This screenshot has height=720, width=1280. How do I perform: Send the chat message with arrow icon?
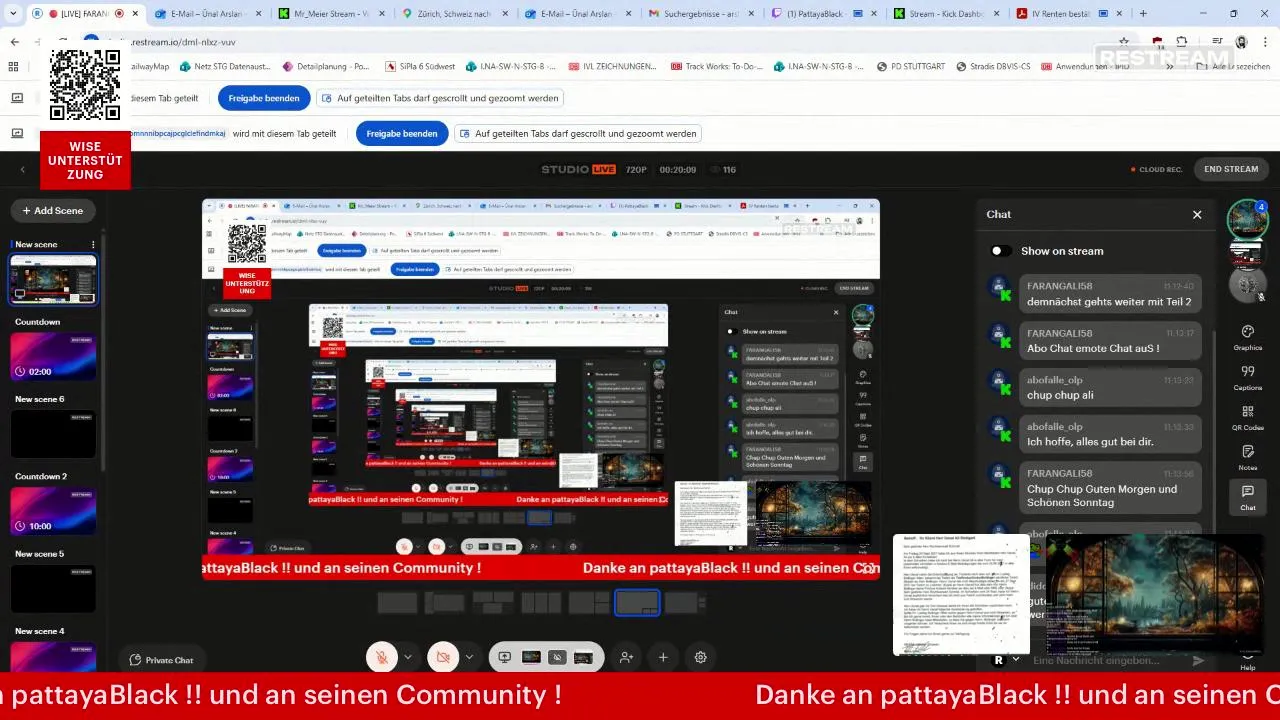[x=1198, y=660]
